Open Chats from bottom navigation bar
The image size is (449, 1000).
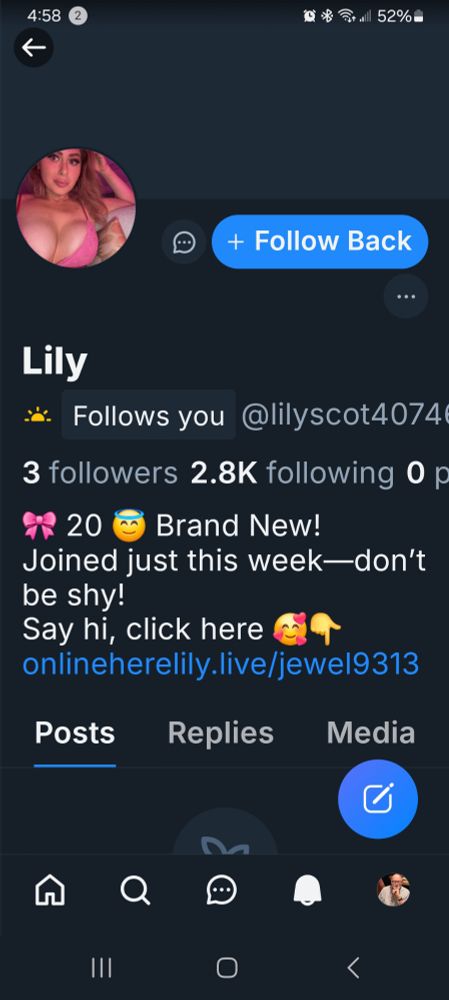pos(221,890)
